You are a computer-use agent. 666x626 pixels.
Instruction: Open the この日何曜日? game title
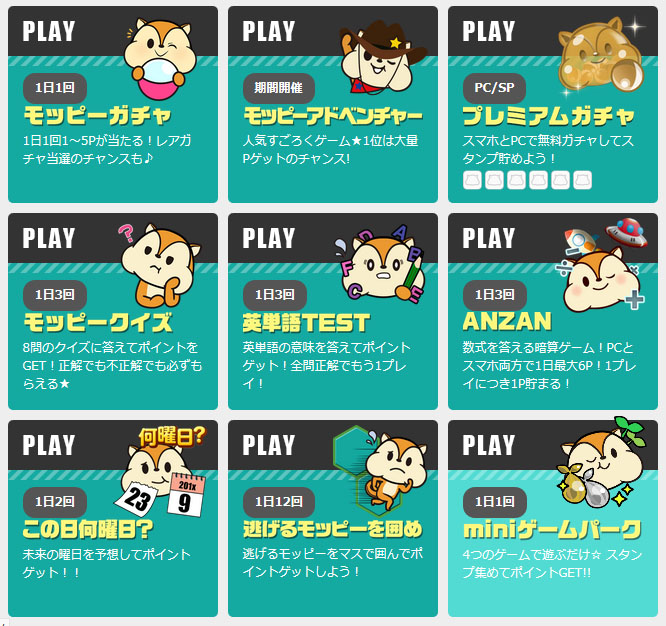[x=88, y=529]
